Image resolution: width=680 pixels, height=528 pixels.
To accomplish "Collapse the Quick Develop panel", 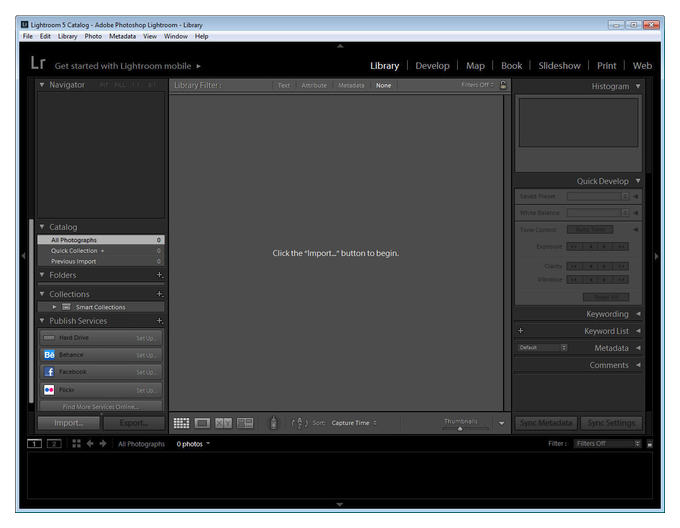I will click(x=638, y=181).
